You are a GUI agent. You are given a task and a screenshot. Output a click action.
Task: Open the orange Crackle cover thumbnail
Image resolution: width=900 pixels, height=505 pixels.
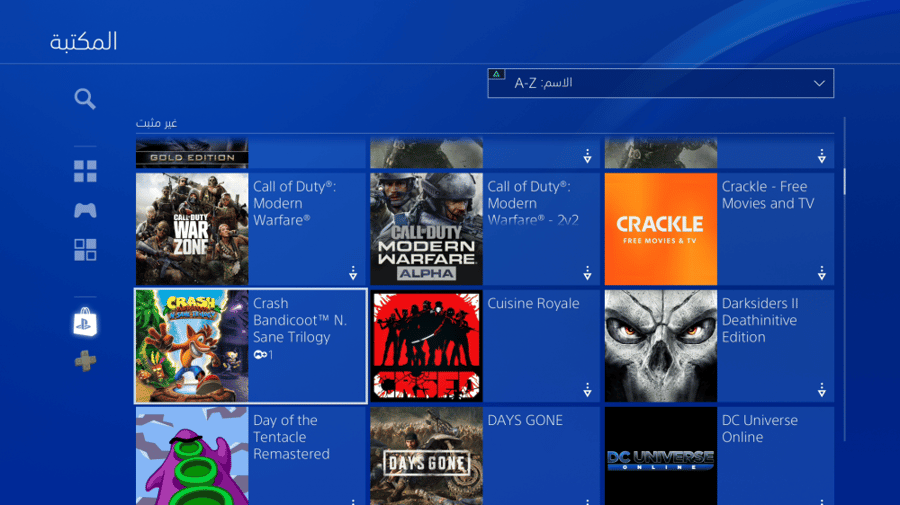click(661, 229)
